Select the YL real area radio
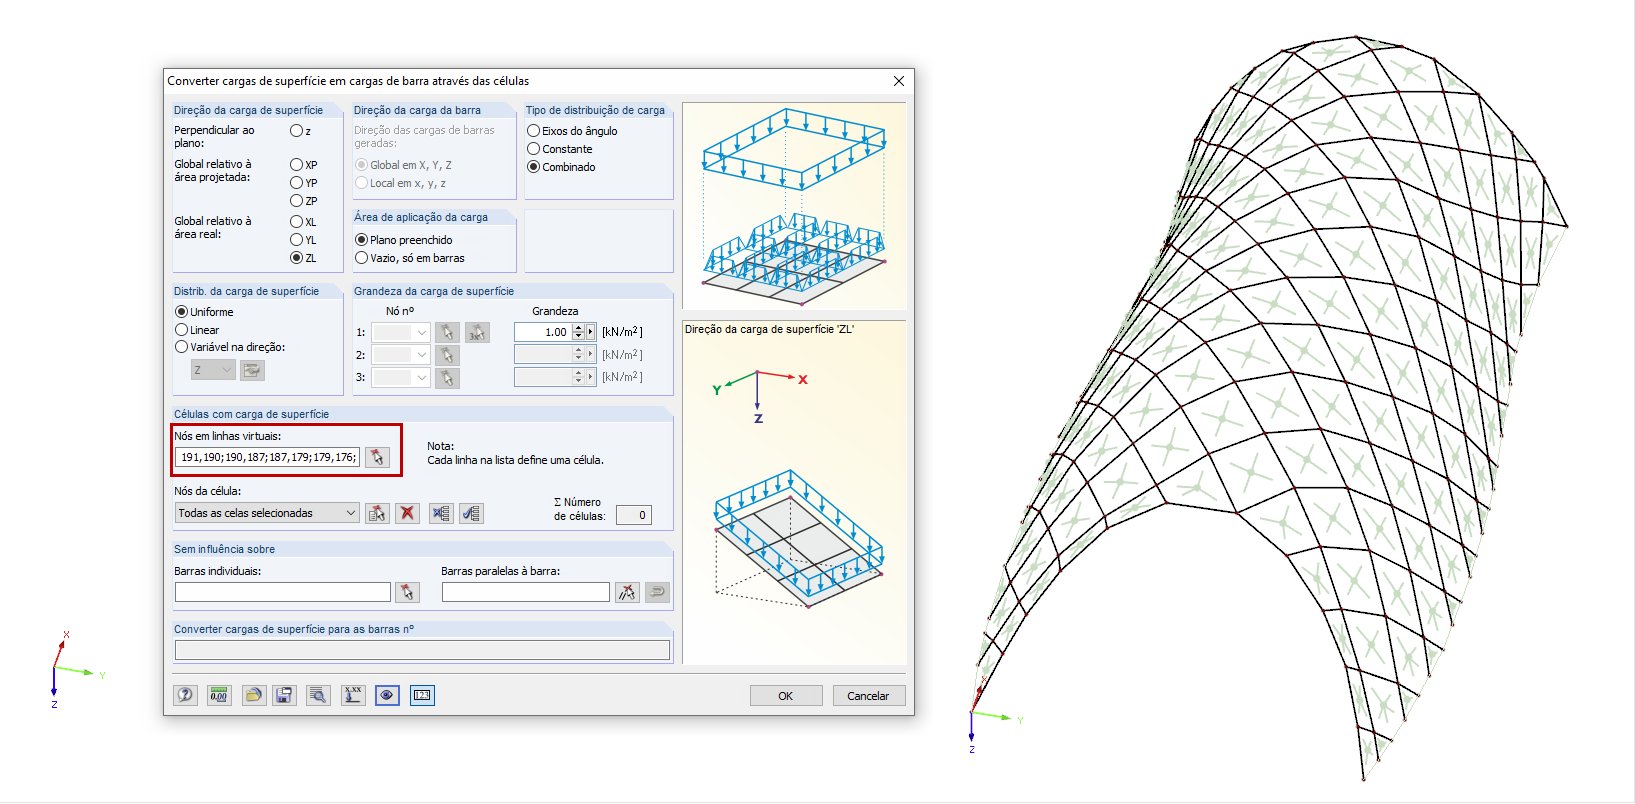Image resolution: width=1635 pixels, height=804 pixels. pyautogui.click(x=296, y=240)
